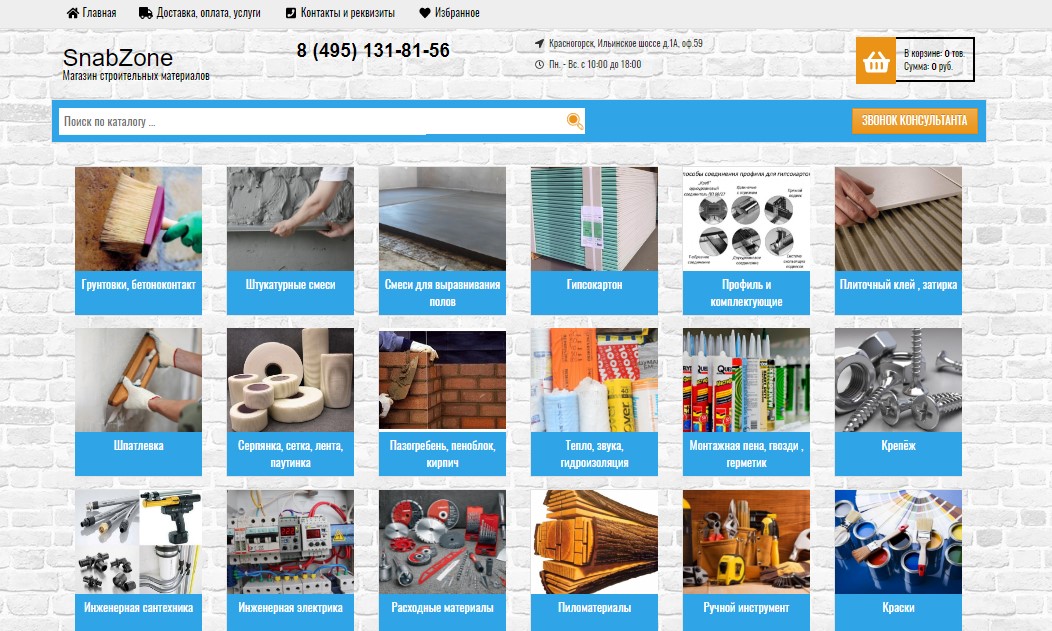The height and width of the screenshot is (631, 1052).
Task: Click the Краски label
Action: tap(898, 608)
